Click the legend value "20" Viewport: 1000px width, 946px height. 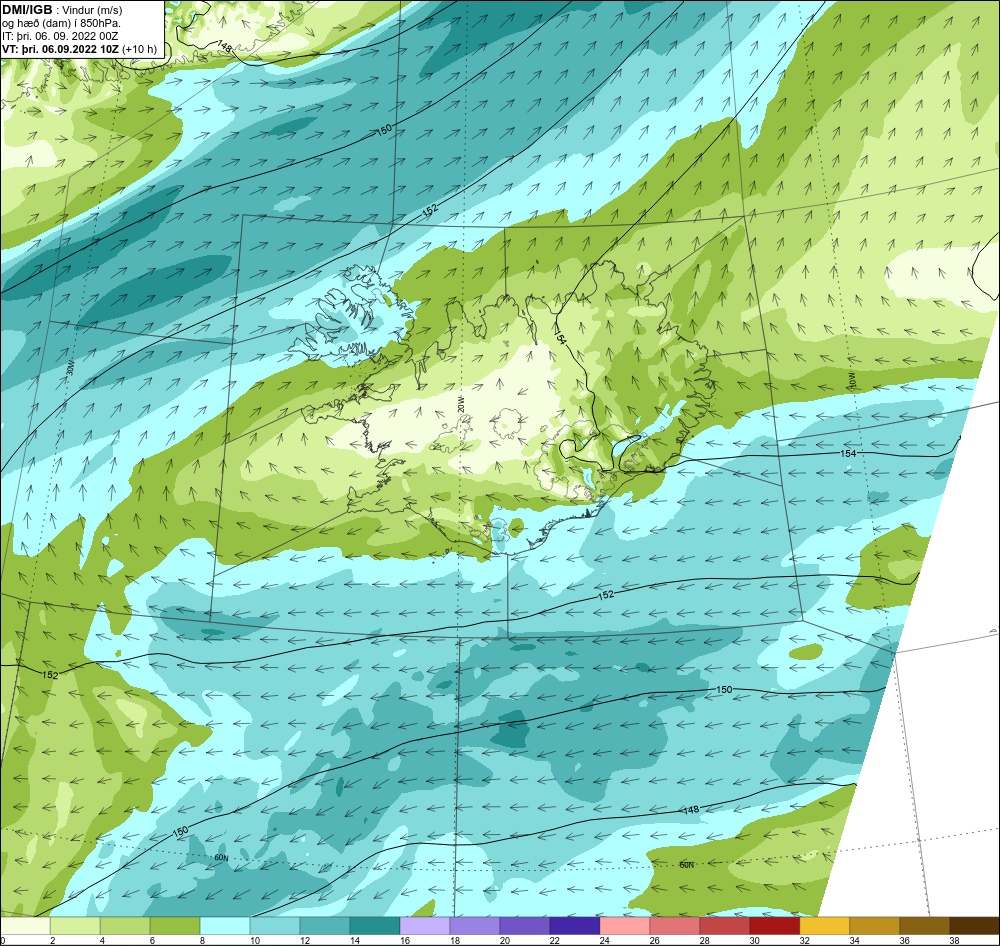point(504,940)
